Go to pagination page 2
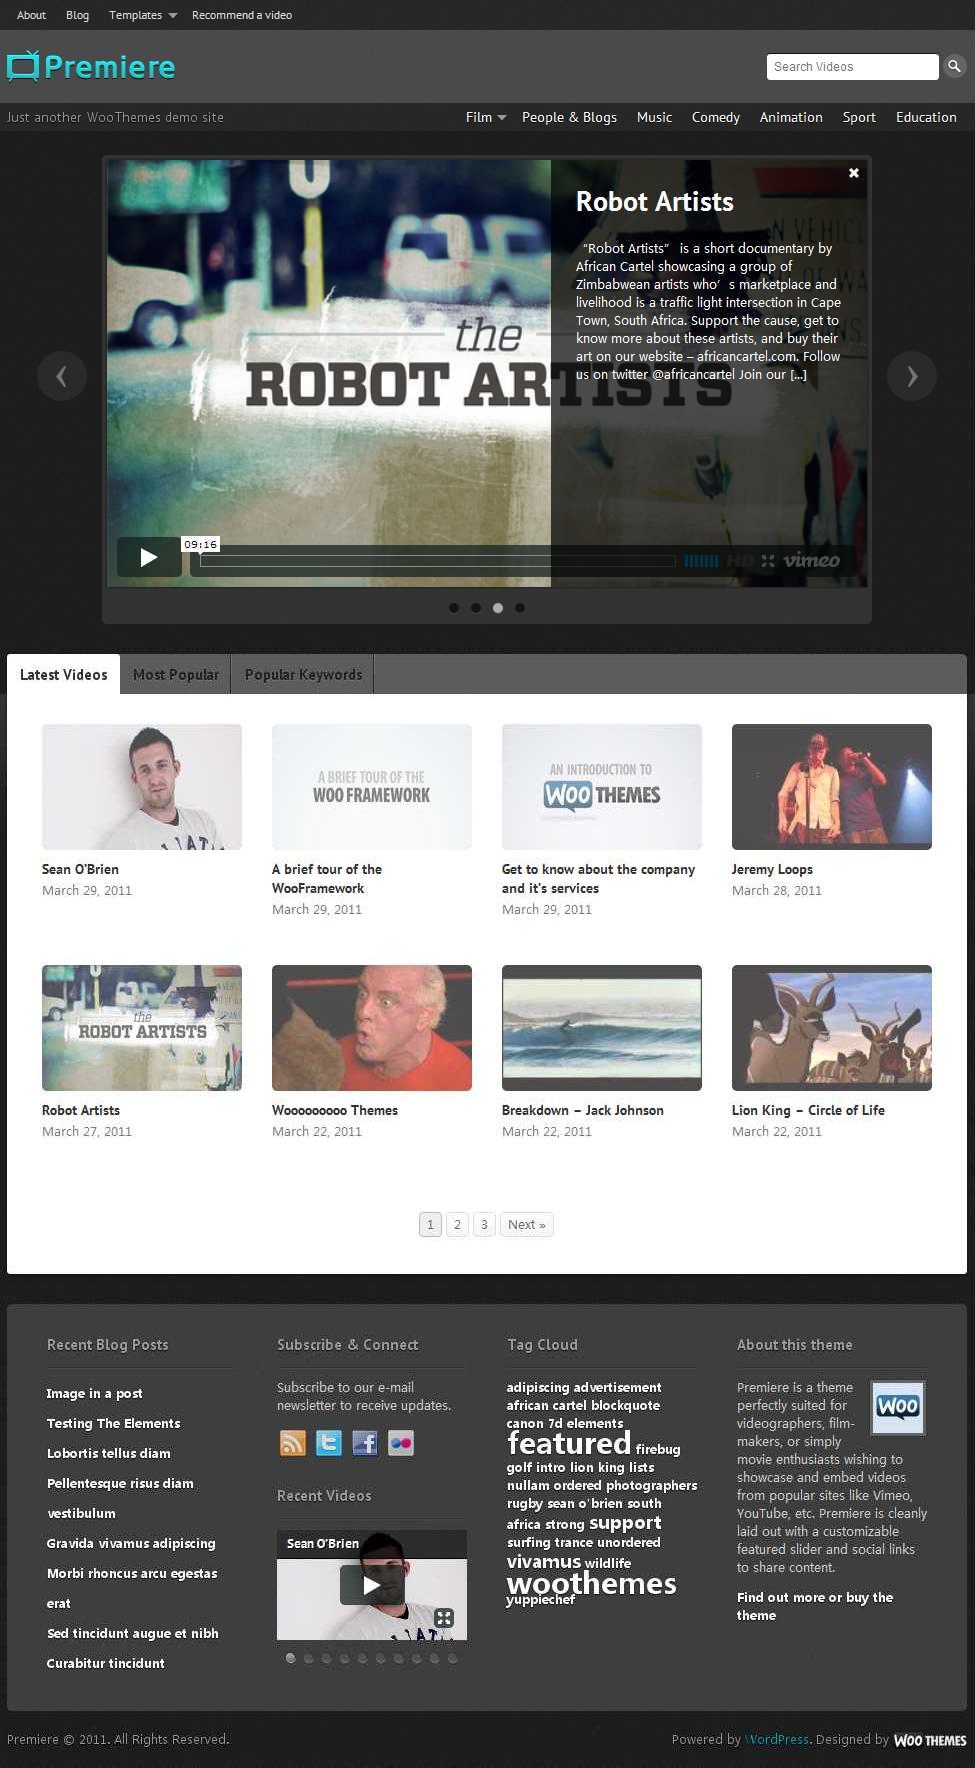This screenshot has width=975, height=1768. (457, 1224)
